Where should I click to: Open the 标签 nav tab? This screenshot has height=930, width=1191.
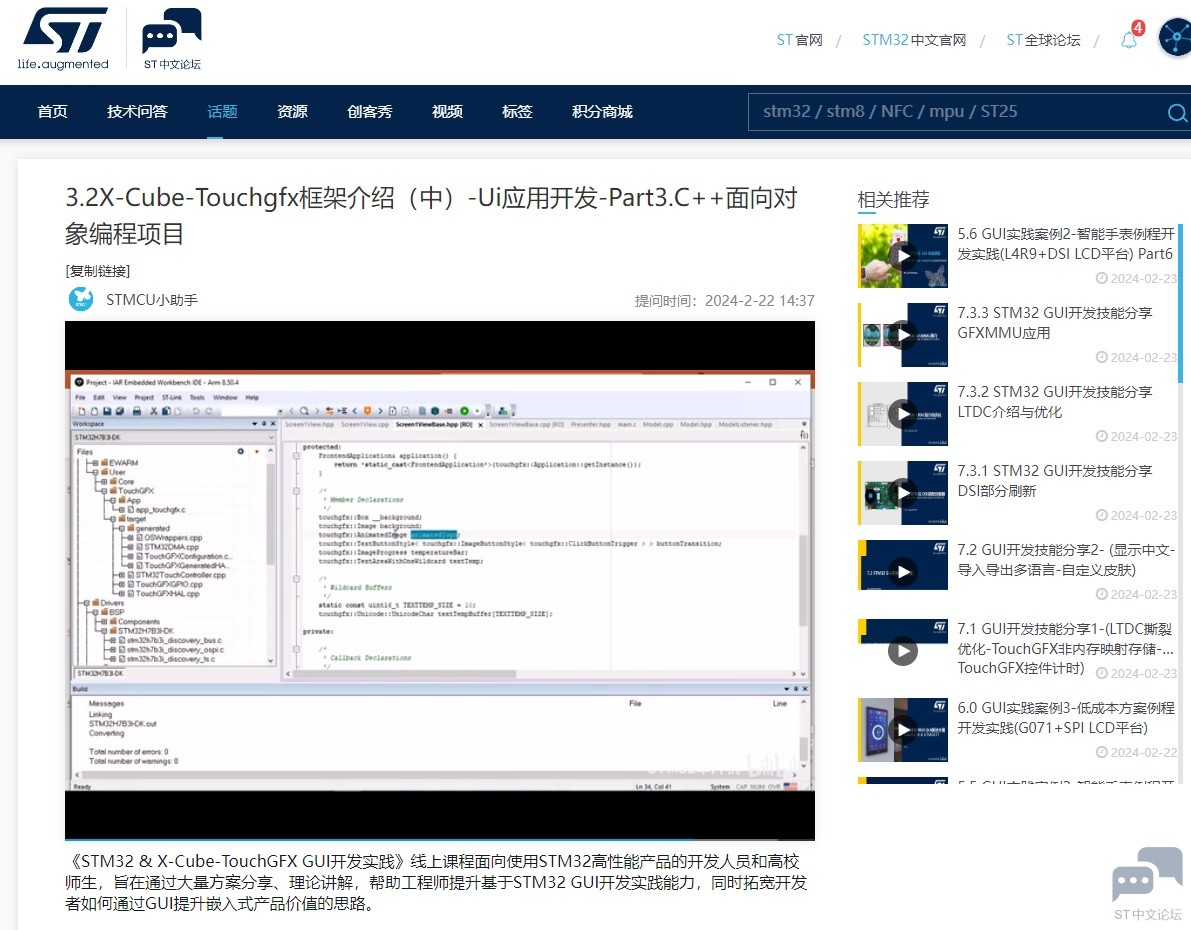[517, 112]
